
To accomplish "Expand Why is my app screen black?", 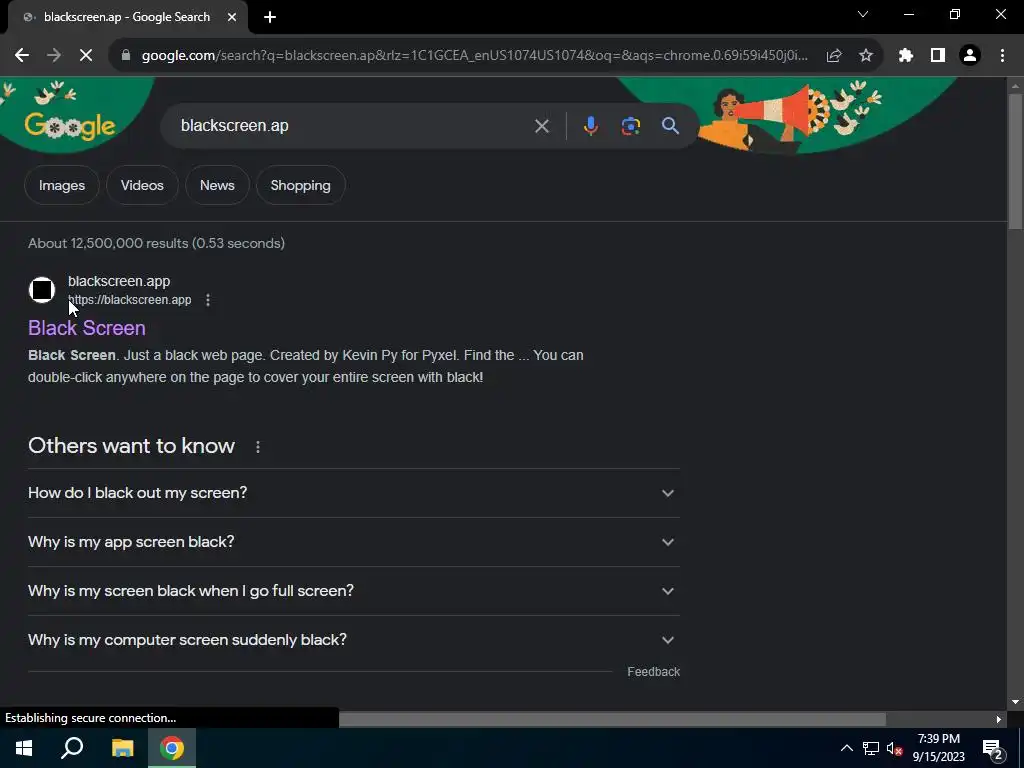I will (x=353, y=542).
